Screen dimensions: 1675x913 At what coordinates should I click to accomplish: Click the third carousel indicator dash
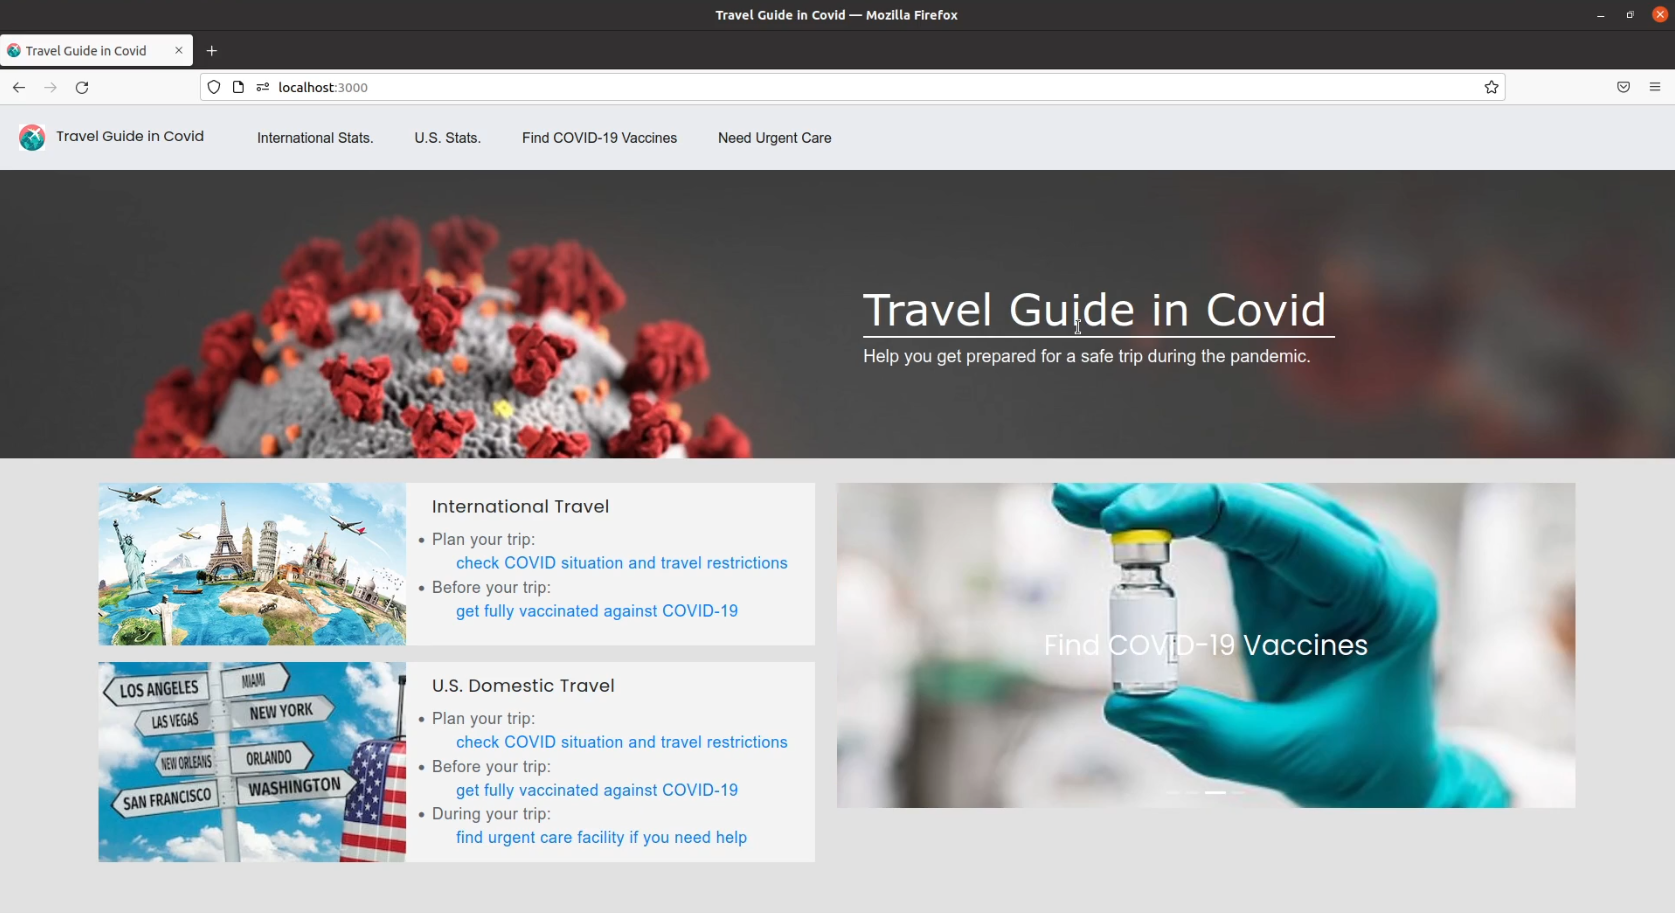[1215, 792]
